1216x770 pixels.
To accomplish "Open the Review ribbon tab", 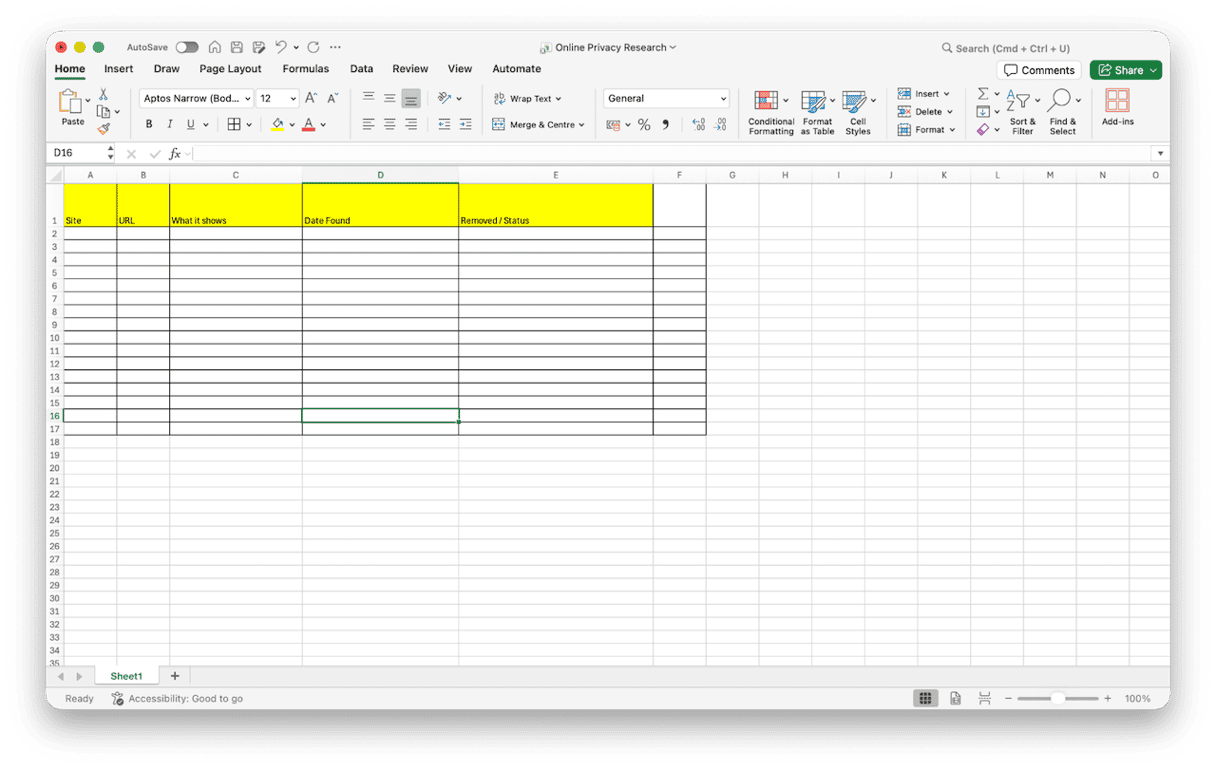I will click(x=410, y=69).
